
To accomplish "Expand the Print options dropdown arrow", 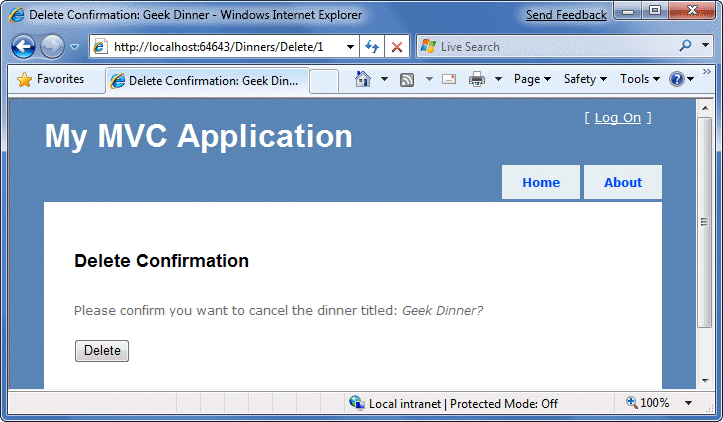I will pyautogui.click(x=498, y=79).
